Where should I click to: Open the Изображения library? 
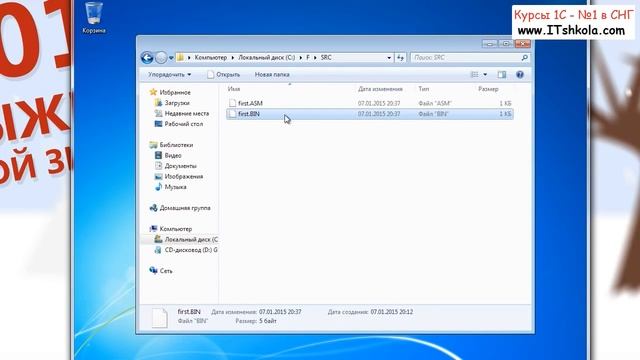click(184, 177)
